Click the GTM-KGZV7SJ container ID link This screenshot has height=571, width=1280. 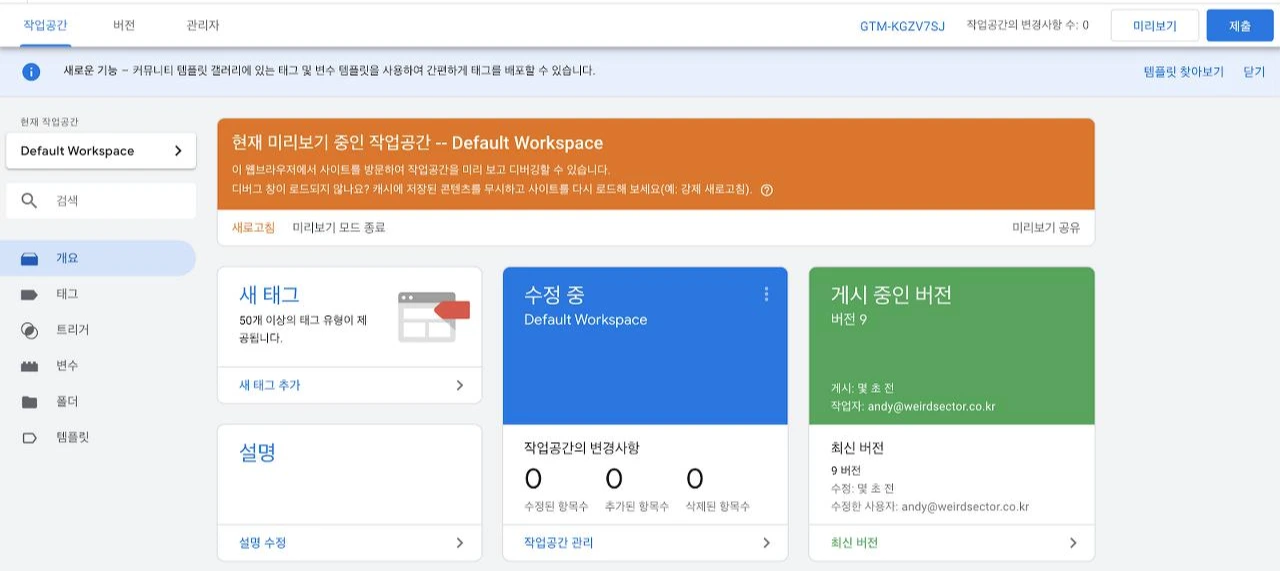coord(902,26)
